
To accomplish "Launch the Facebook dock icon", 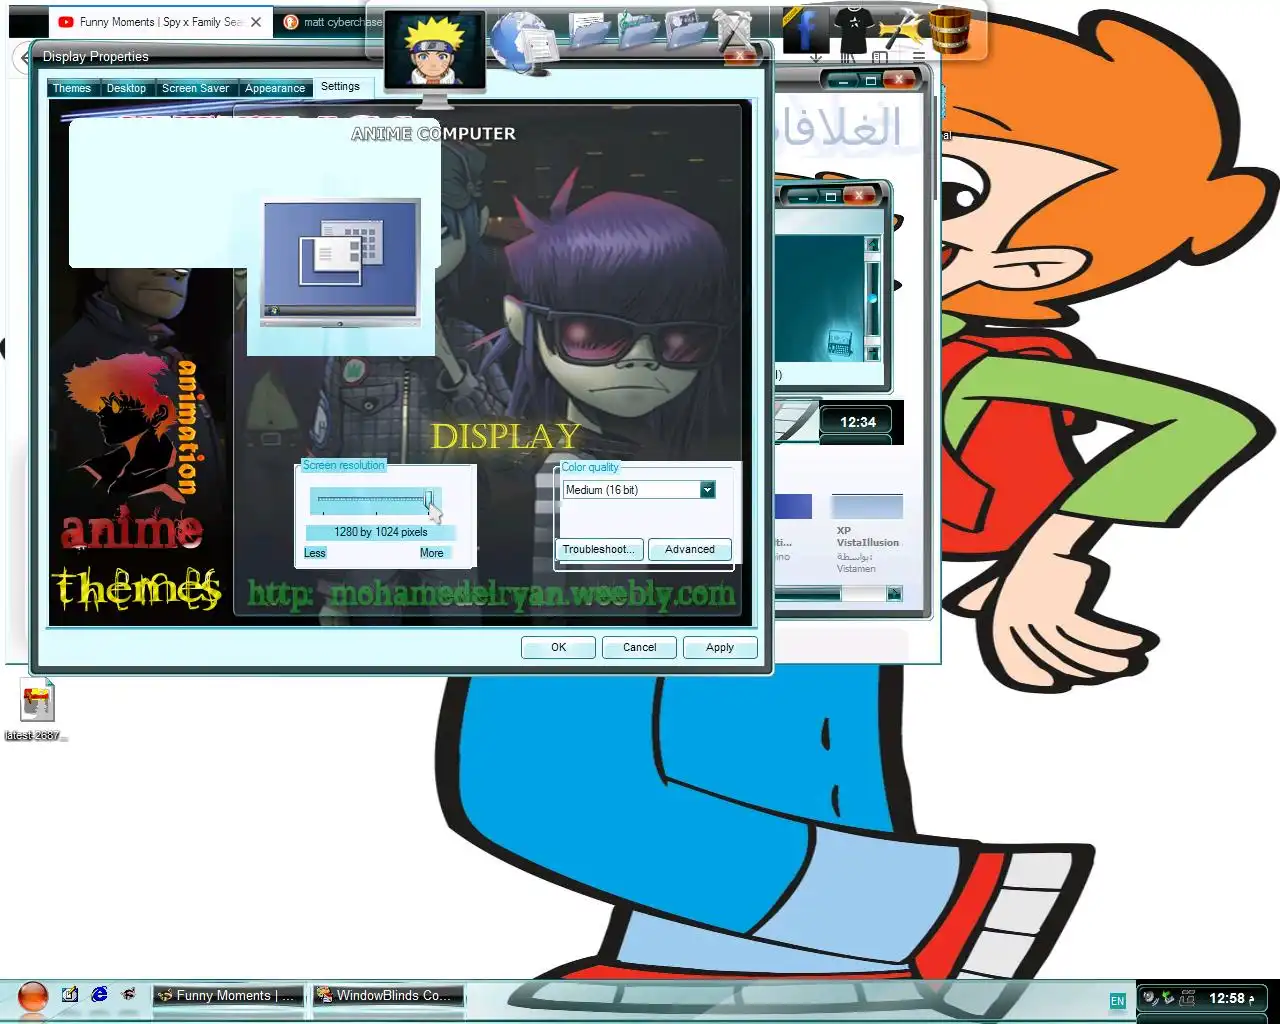I will pos(806,30).
